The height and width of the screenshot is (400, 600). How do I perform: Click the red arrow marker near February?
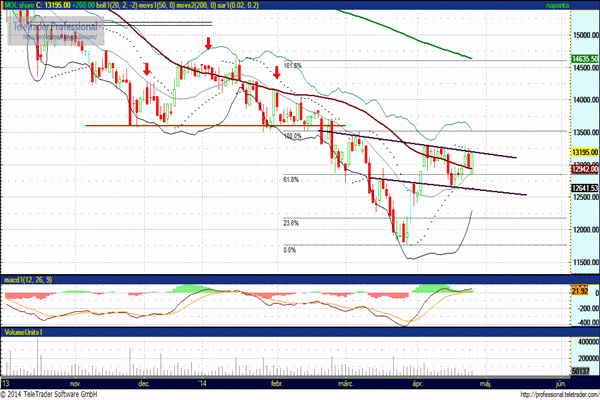pyautogui.click(x=277, y=72)
